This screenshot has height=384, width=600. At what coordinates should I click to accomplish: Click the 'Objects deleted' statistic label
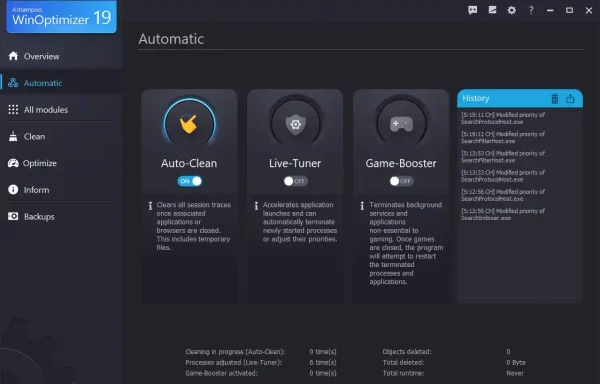point(407,351)
